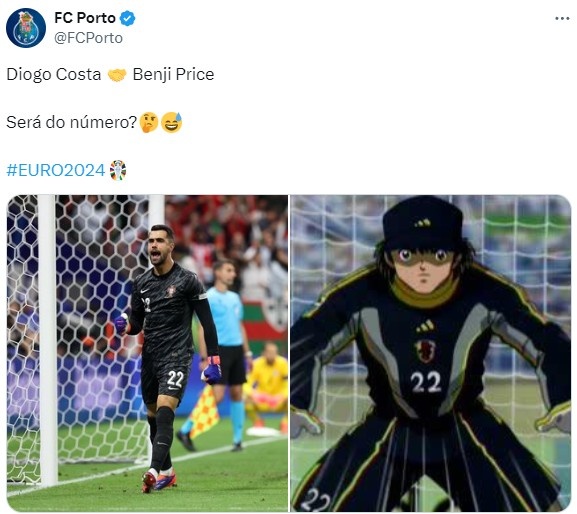
Task: Click the 22 on Diogo Costa's shorts
Action: 175,379
